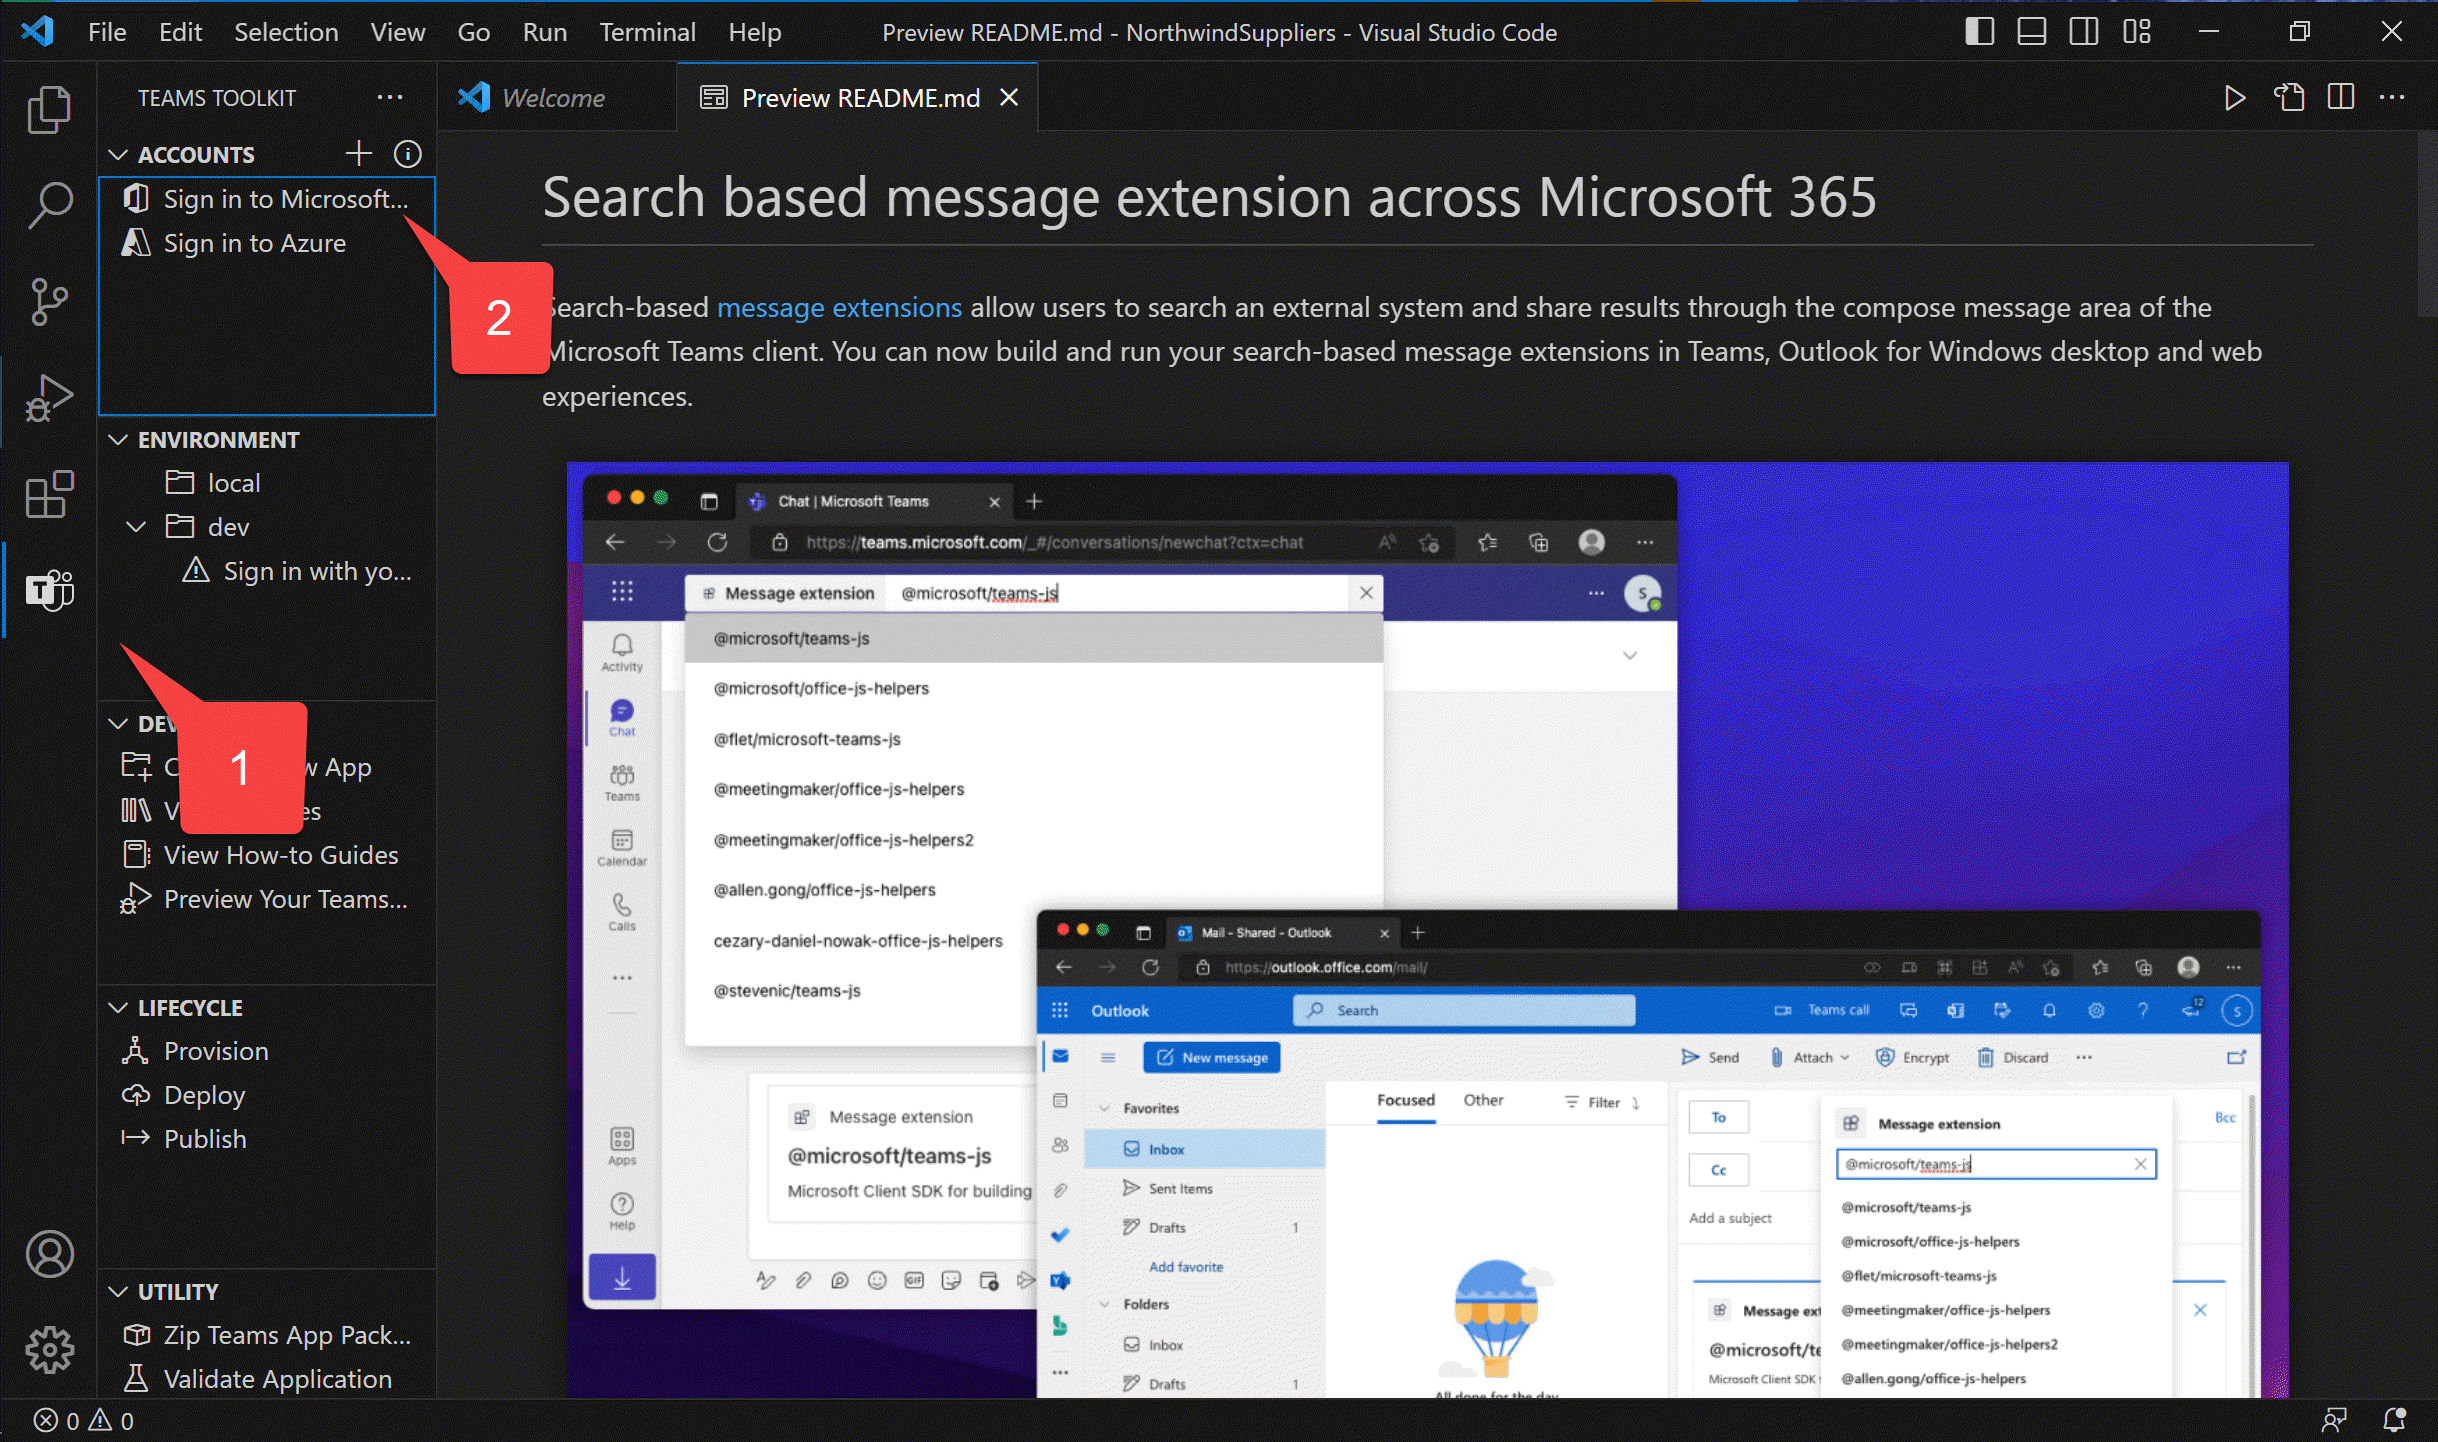The height and width of the screenshot is (1442, 2438).
Task: Open the Terminal menu
Action: click(647, 32)
